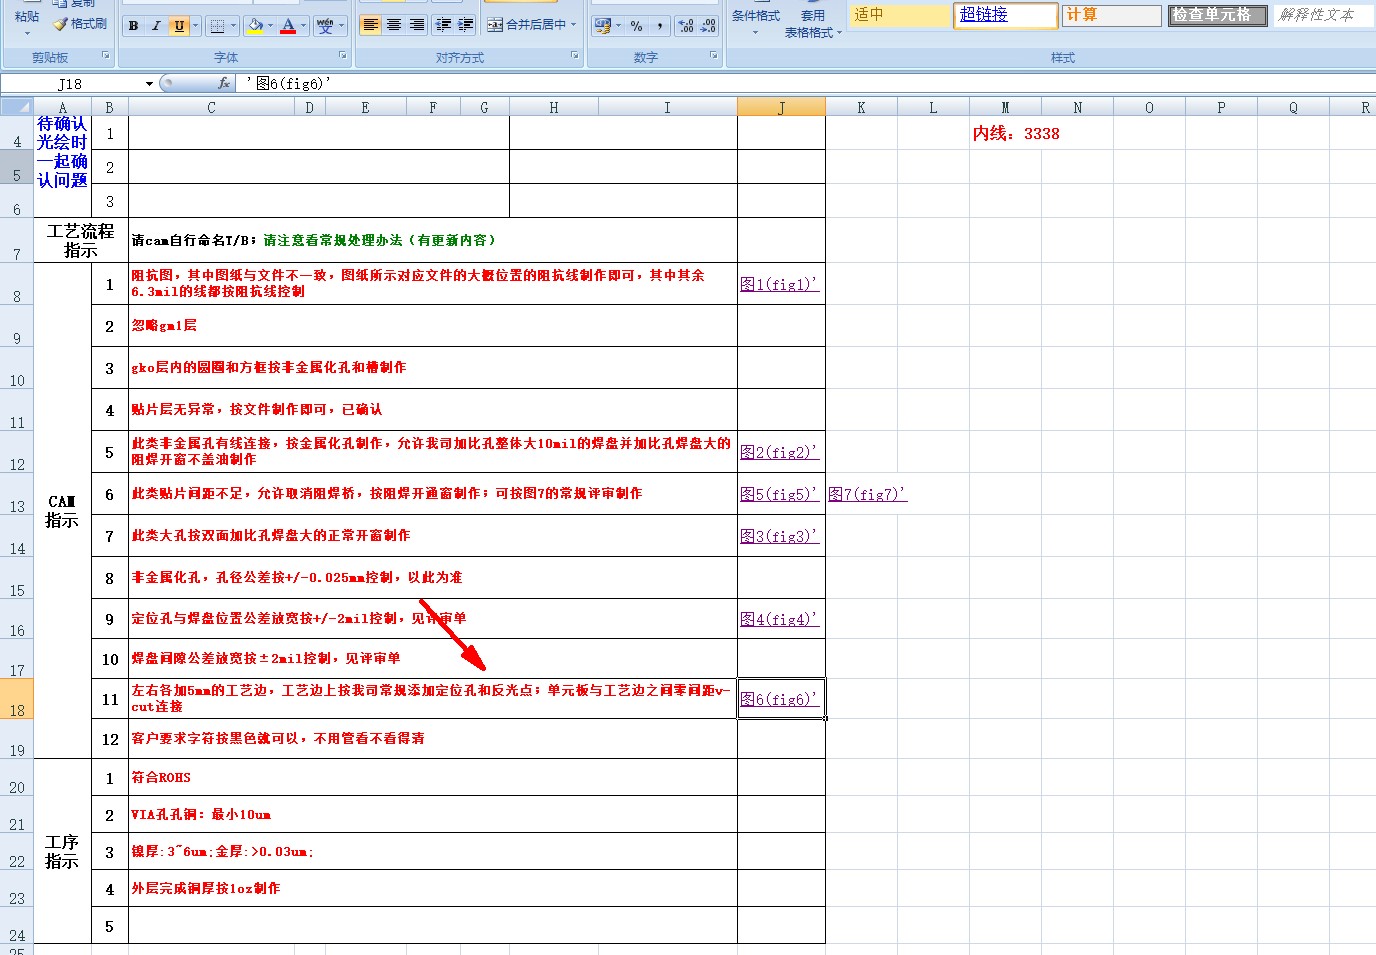Click the 外层完成铜厚按1oz制作 cell
Image resolution: width=1376 pixels, height=955 pixels.
433,889
